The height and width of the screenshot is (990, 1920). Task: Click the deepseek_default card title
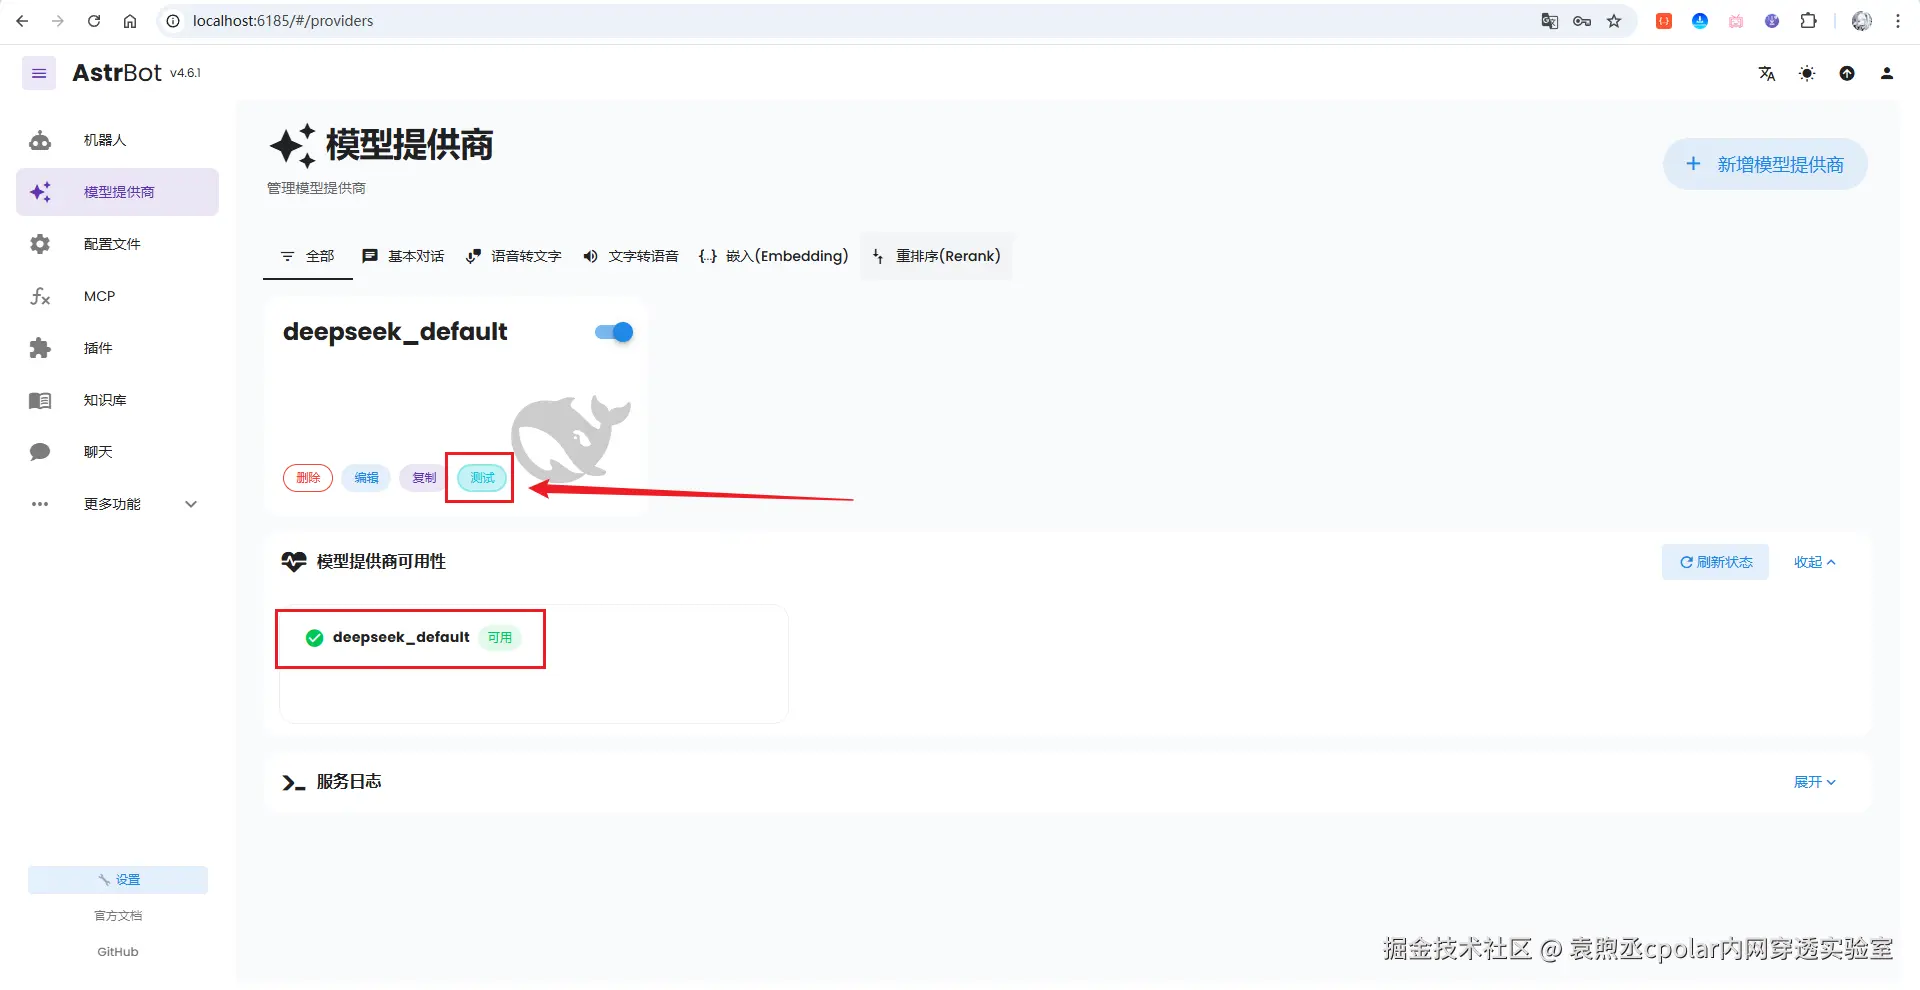tap(395, 332)
